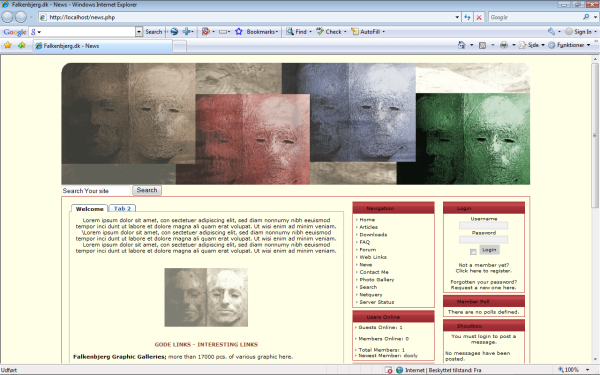Click the Photo Gallery navigation link
This screenshot has height=375, width=600.
(377, 280)
